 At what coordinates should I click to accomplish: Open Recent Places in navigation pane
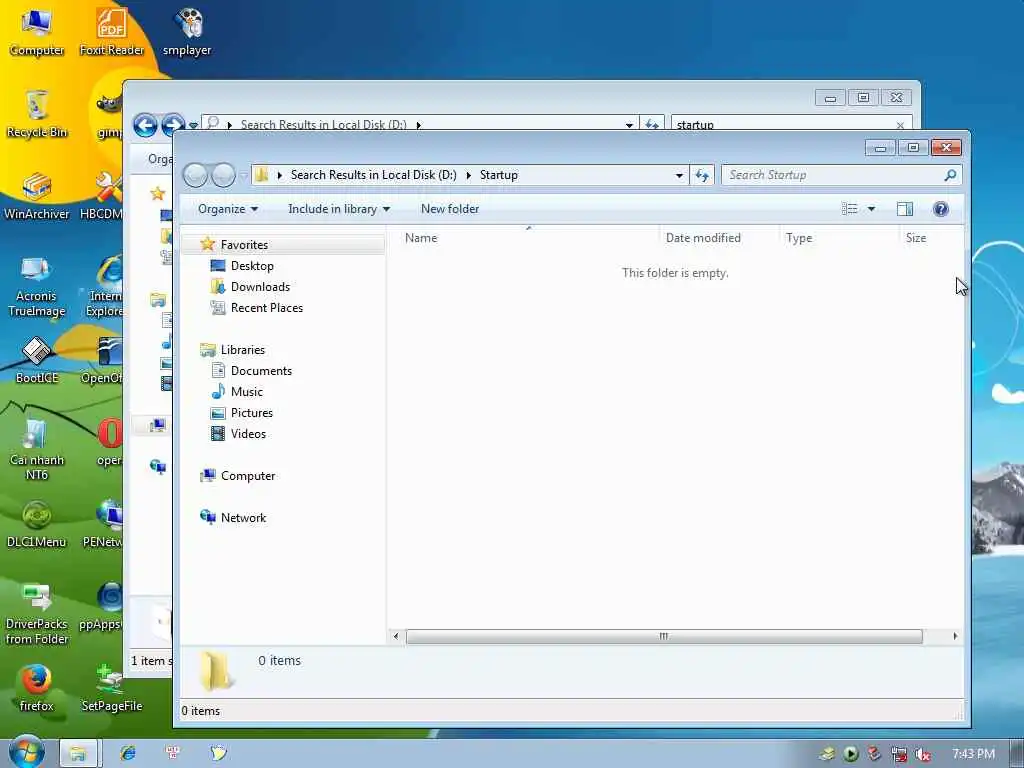266,308
